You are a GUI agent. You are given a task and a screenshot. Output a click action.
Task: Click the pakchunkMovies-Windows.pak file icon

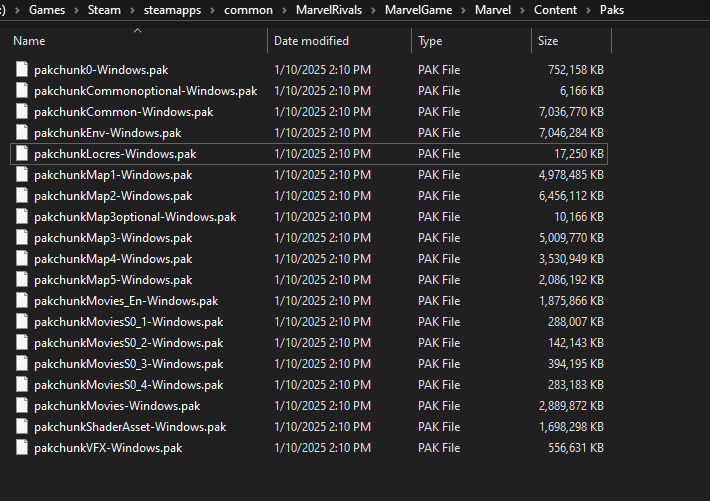click(22, 405)
